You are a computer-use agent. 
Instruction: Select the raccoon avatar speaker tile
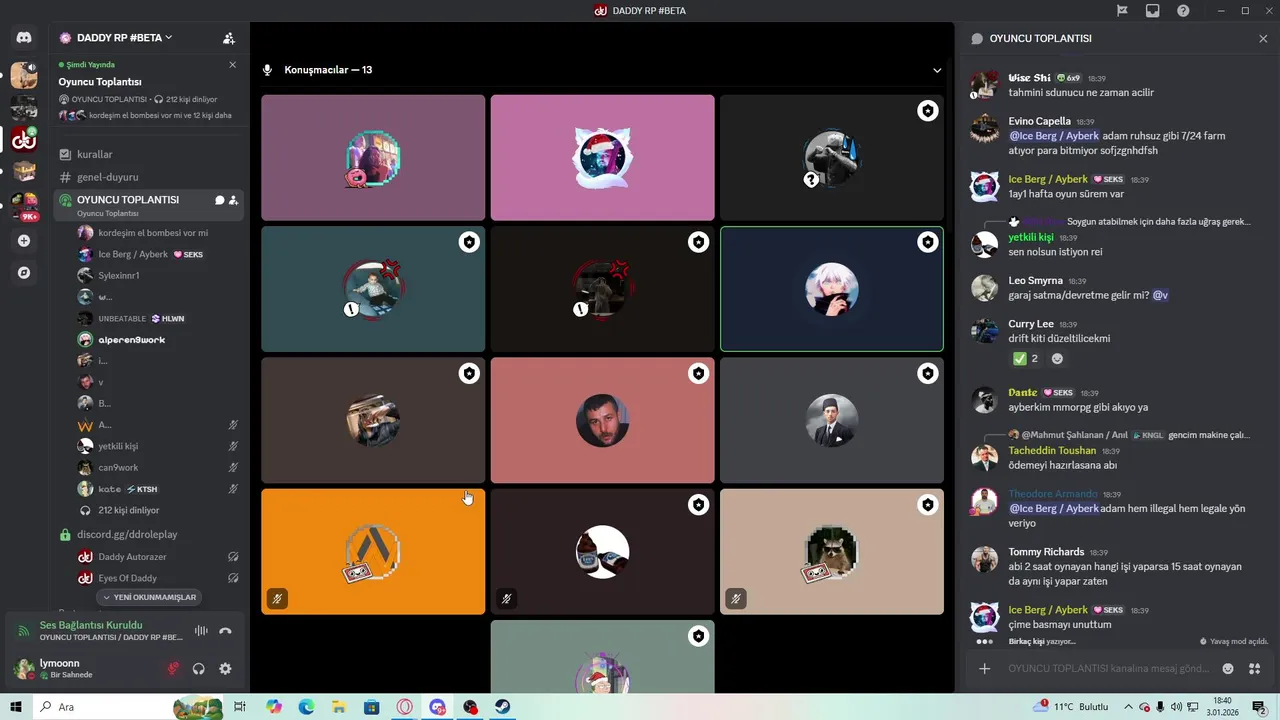(x=832, y=551)
